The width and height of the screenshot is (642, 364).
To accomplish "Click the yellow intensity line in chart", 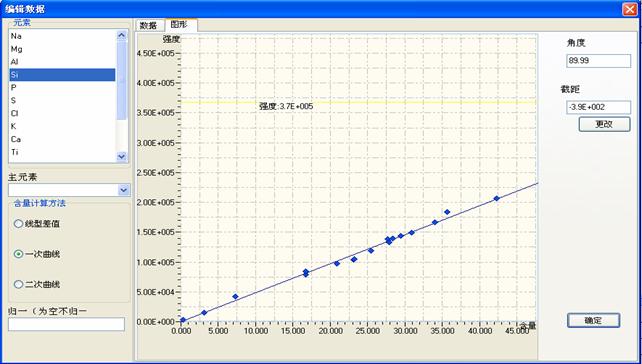I will (409, 102).
